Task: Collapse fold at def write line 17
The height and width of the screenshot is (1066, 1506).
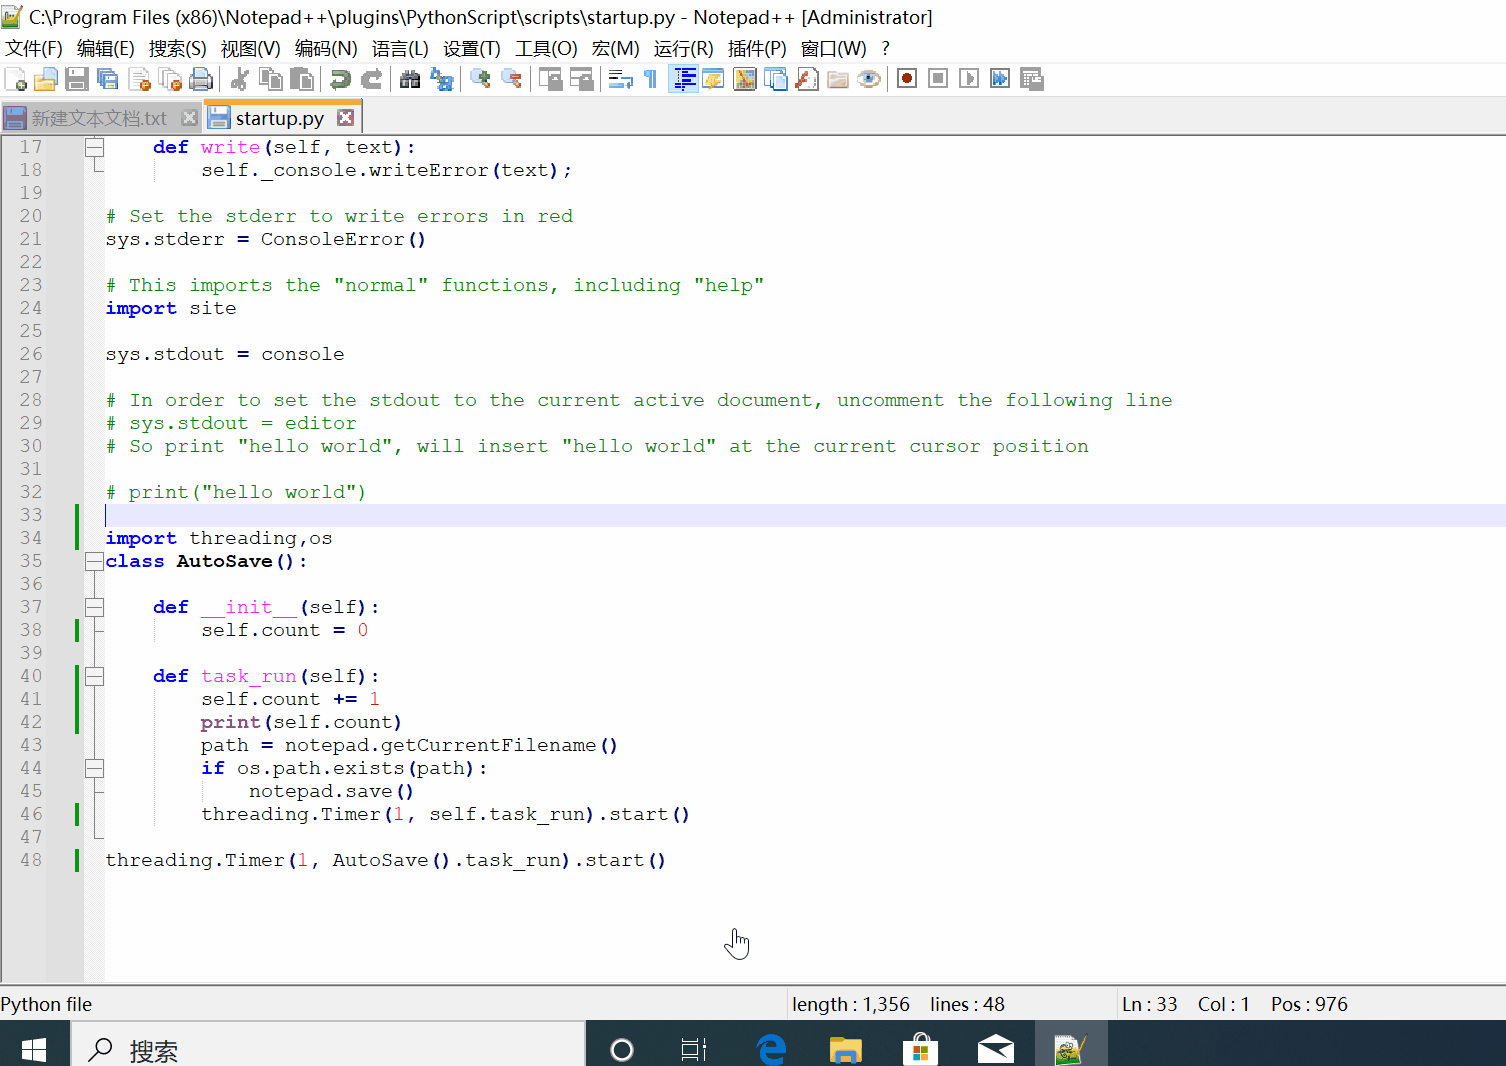Action: [94, 147]
